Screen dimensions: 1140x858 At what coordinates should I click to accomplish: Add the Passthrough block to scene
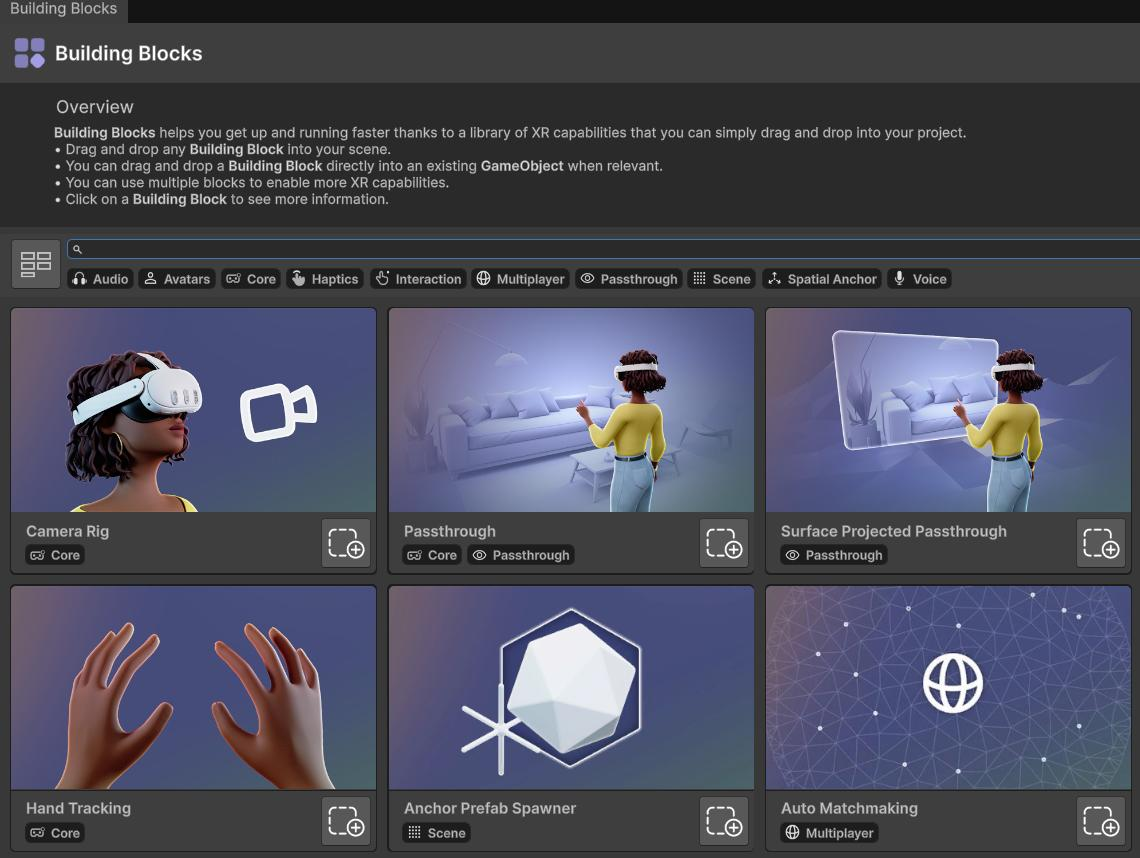click(x=723, y=543)
